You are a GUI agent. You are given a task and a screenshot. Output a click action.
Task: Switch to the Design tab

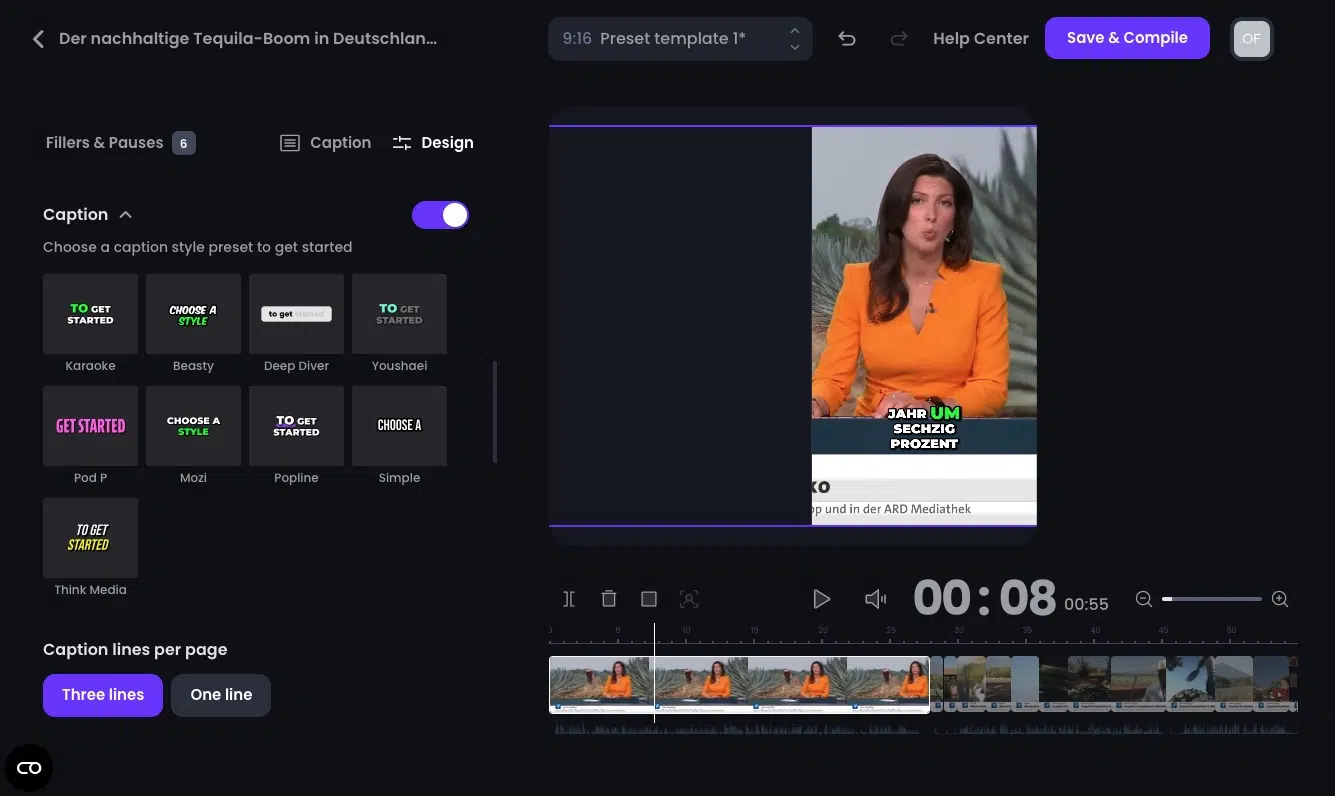tap(433, 142)
